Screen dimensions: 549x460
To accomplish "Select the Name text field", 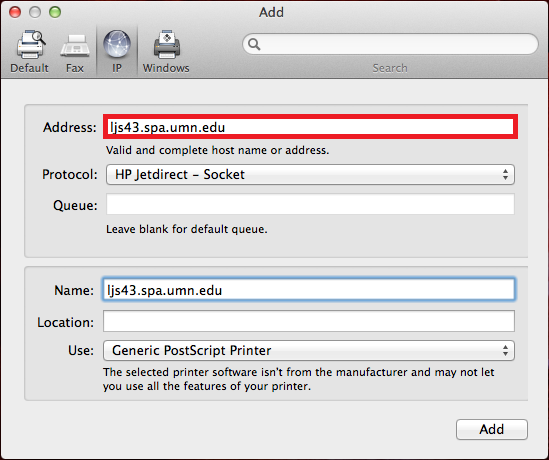I will coord(309,290).
